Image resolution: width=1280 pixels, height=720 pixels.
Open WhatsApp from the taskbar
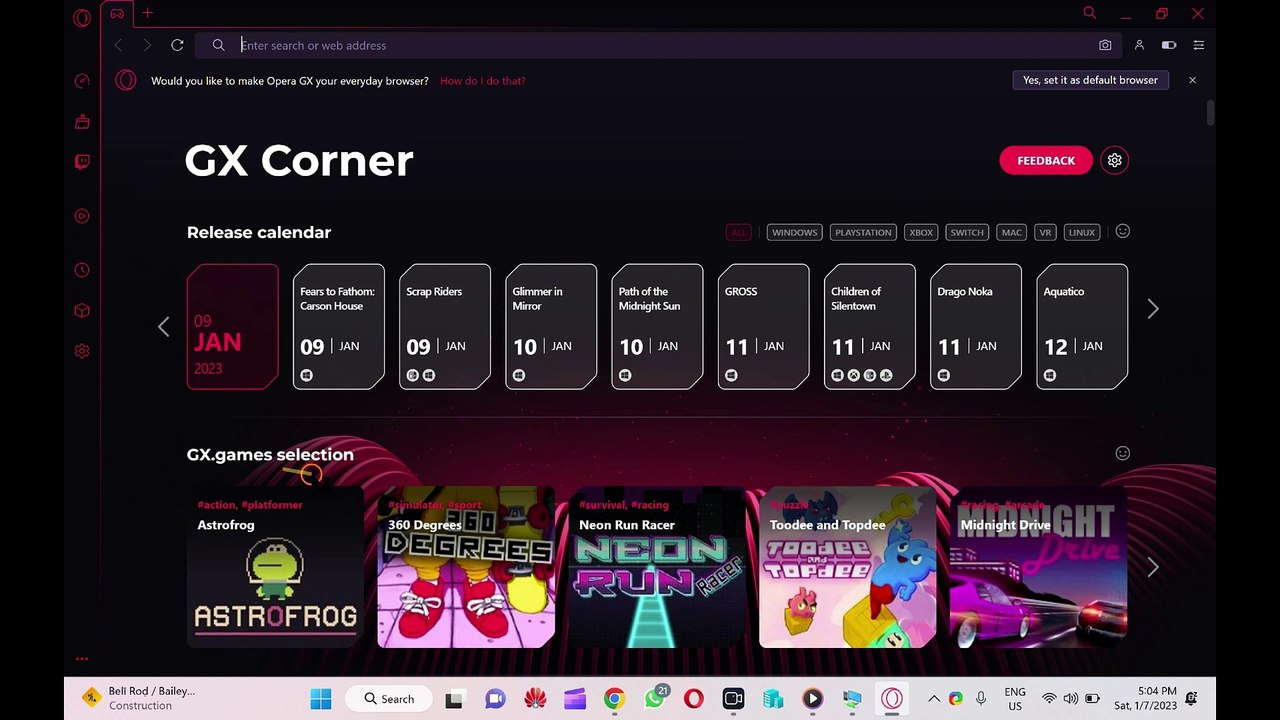[x=653, y=698]
